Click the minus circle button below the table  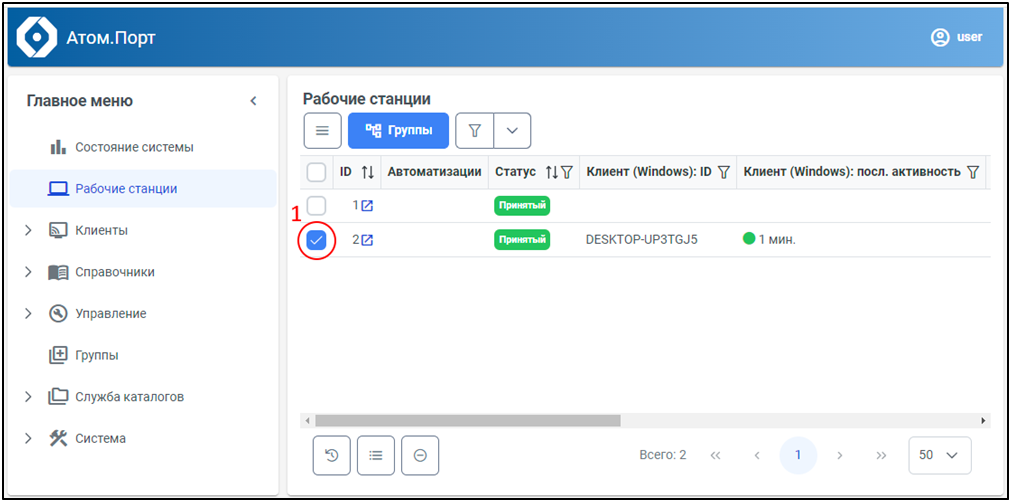[420, 455]
